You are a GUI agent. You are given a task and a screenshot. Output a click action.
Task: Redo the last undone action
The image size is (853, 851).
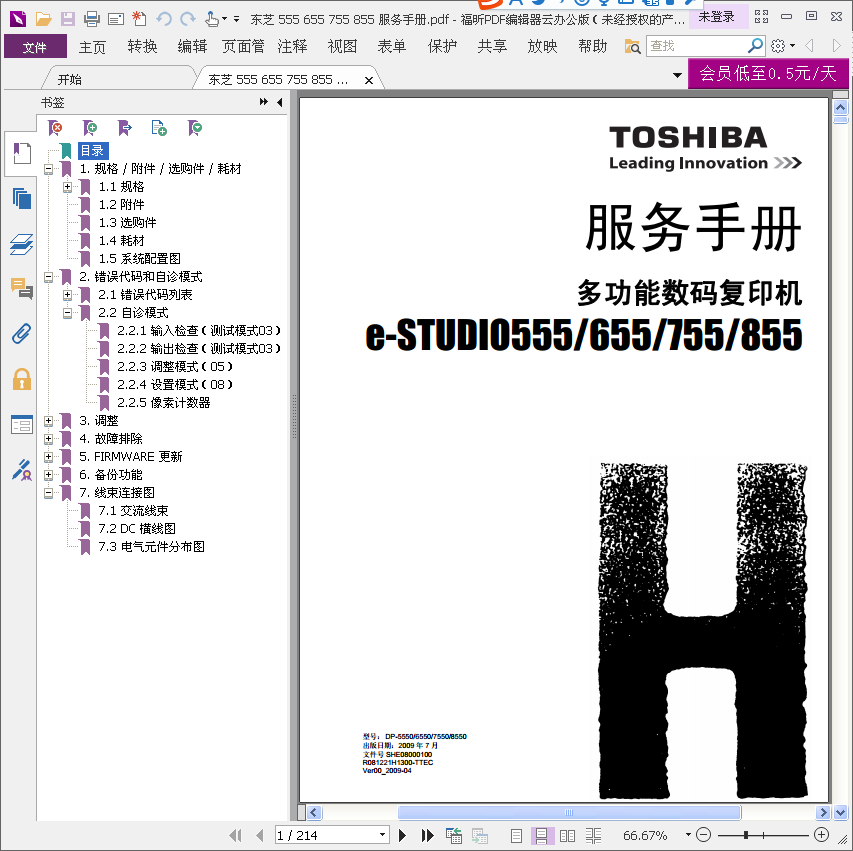(188, 19)
